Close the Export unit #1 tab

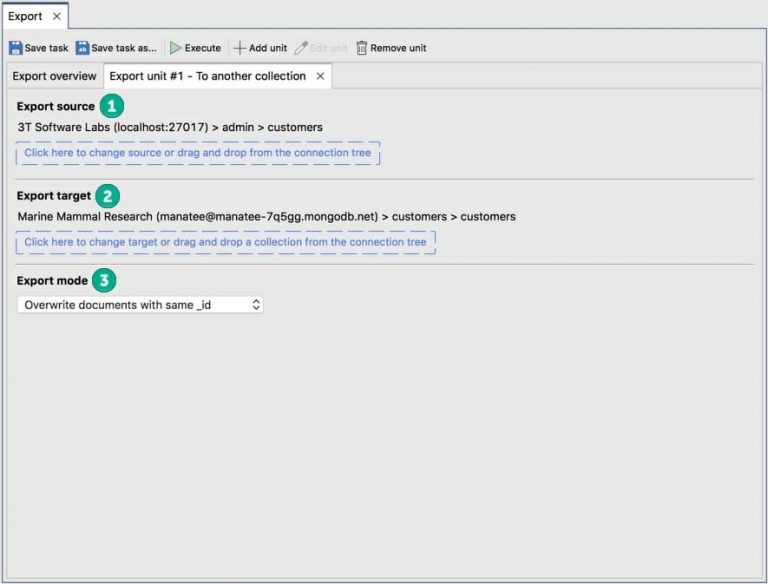pyautogui.click(x=320, y=77)
